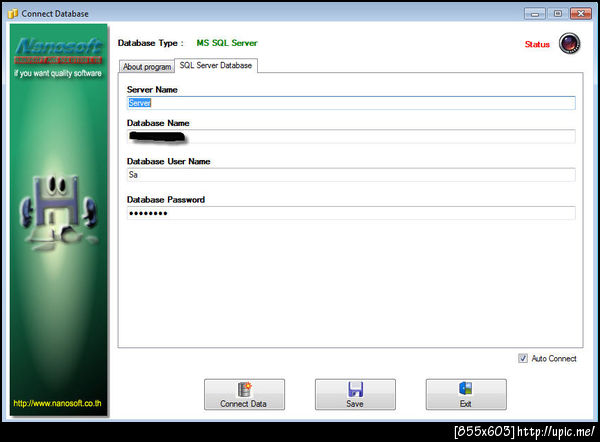Click the 'Database Type :' label
Image resolution: width=600 pixels, height=442 pixels.
[x=151, y=43]
